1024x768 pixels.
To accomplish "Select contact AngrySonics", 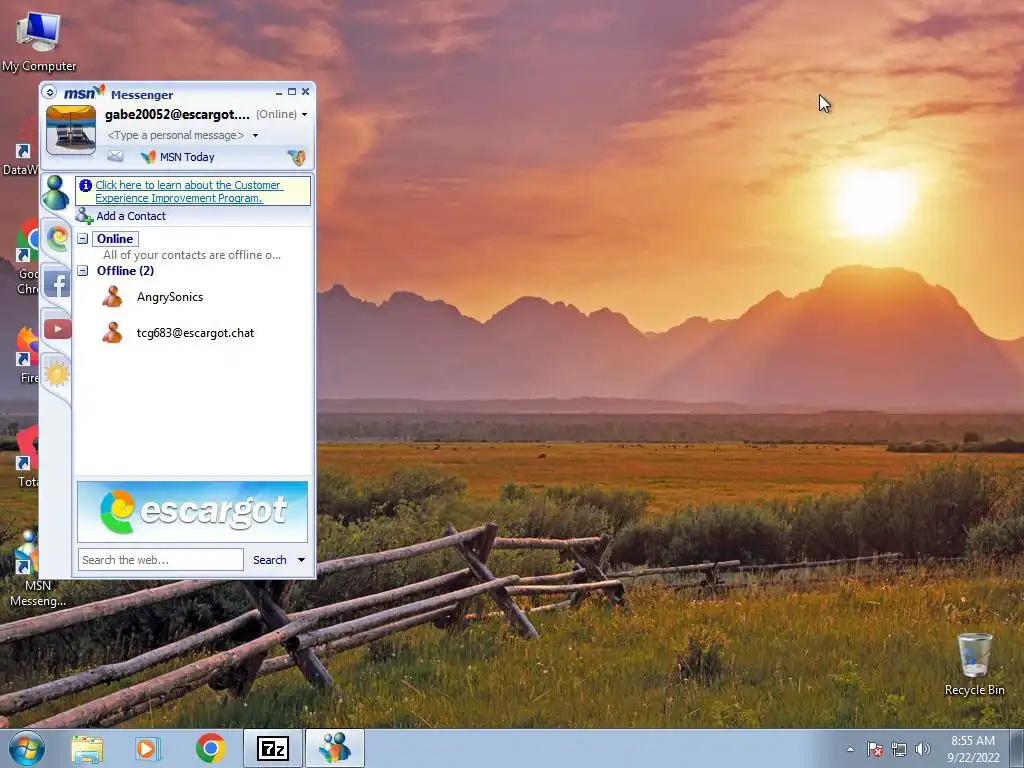I will 170,297.
